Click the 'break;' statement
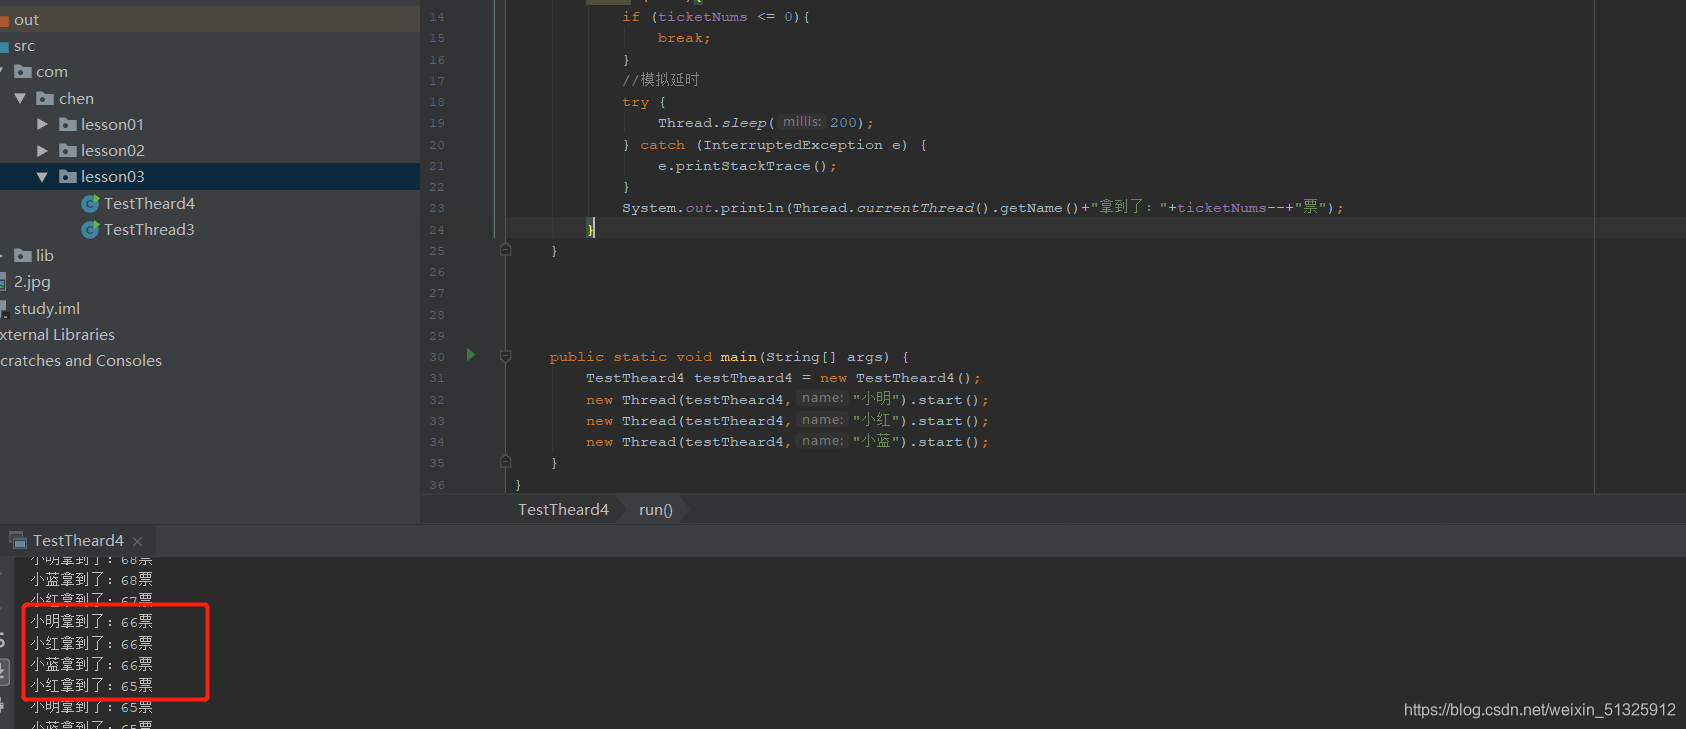 tap(684, 38)
